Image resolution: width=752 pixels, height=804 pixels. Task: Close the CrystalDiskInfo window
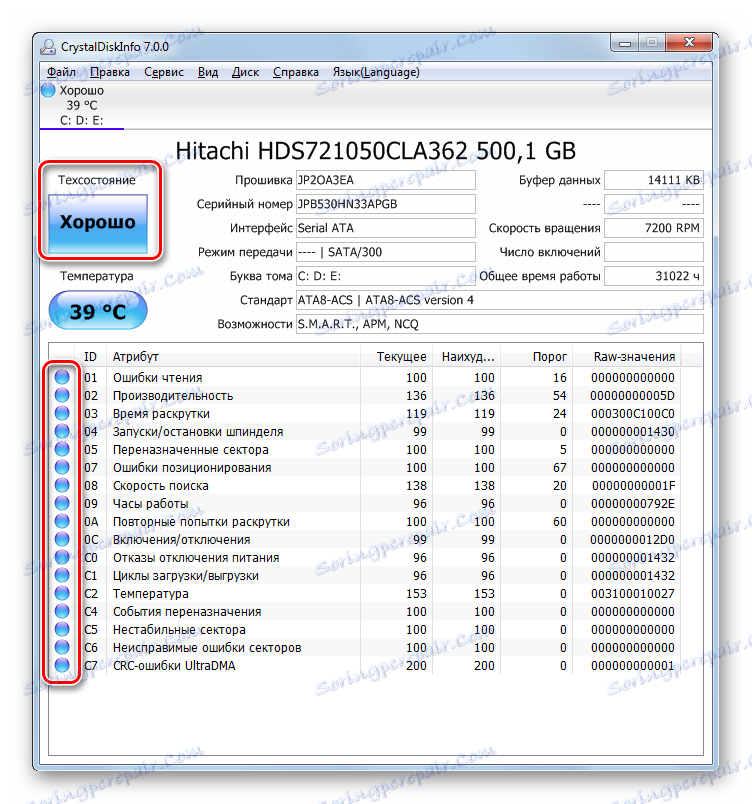pyautogui.click(x=689, y=43)
